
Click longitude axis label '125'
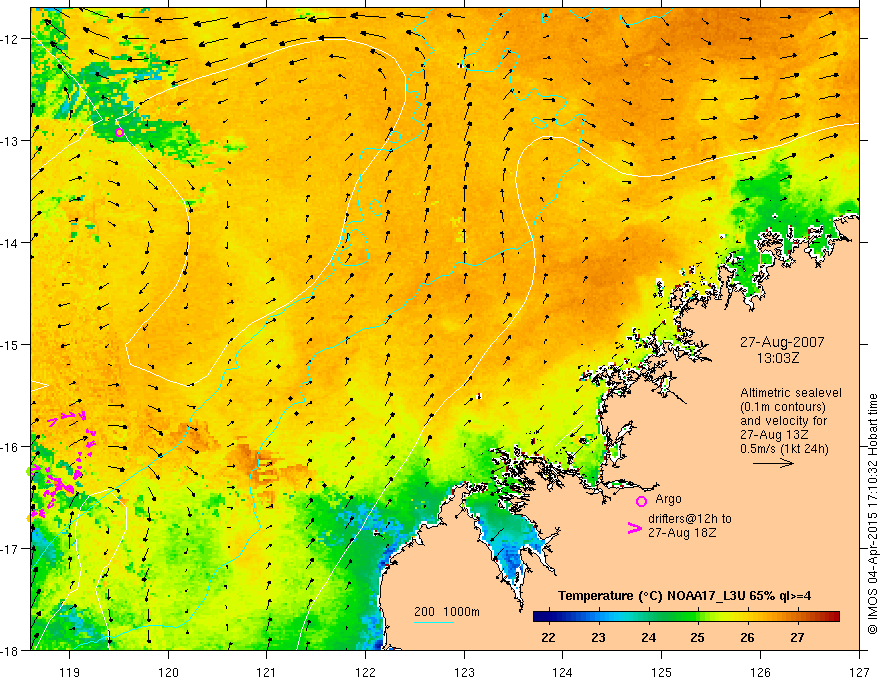[662, 672]
